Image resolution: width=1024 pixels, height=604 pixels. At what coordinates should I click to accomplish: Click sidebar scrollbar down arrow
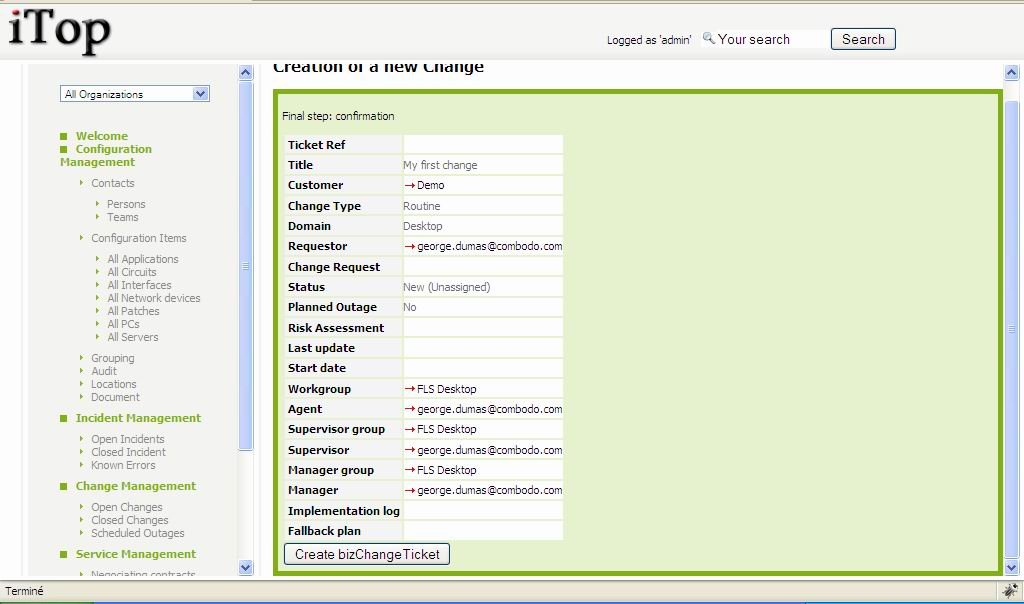(246, 567)
